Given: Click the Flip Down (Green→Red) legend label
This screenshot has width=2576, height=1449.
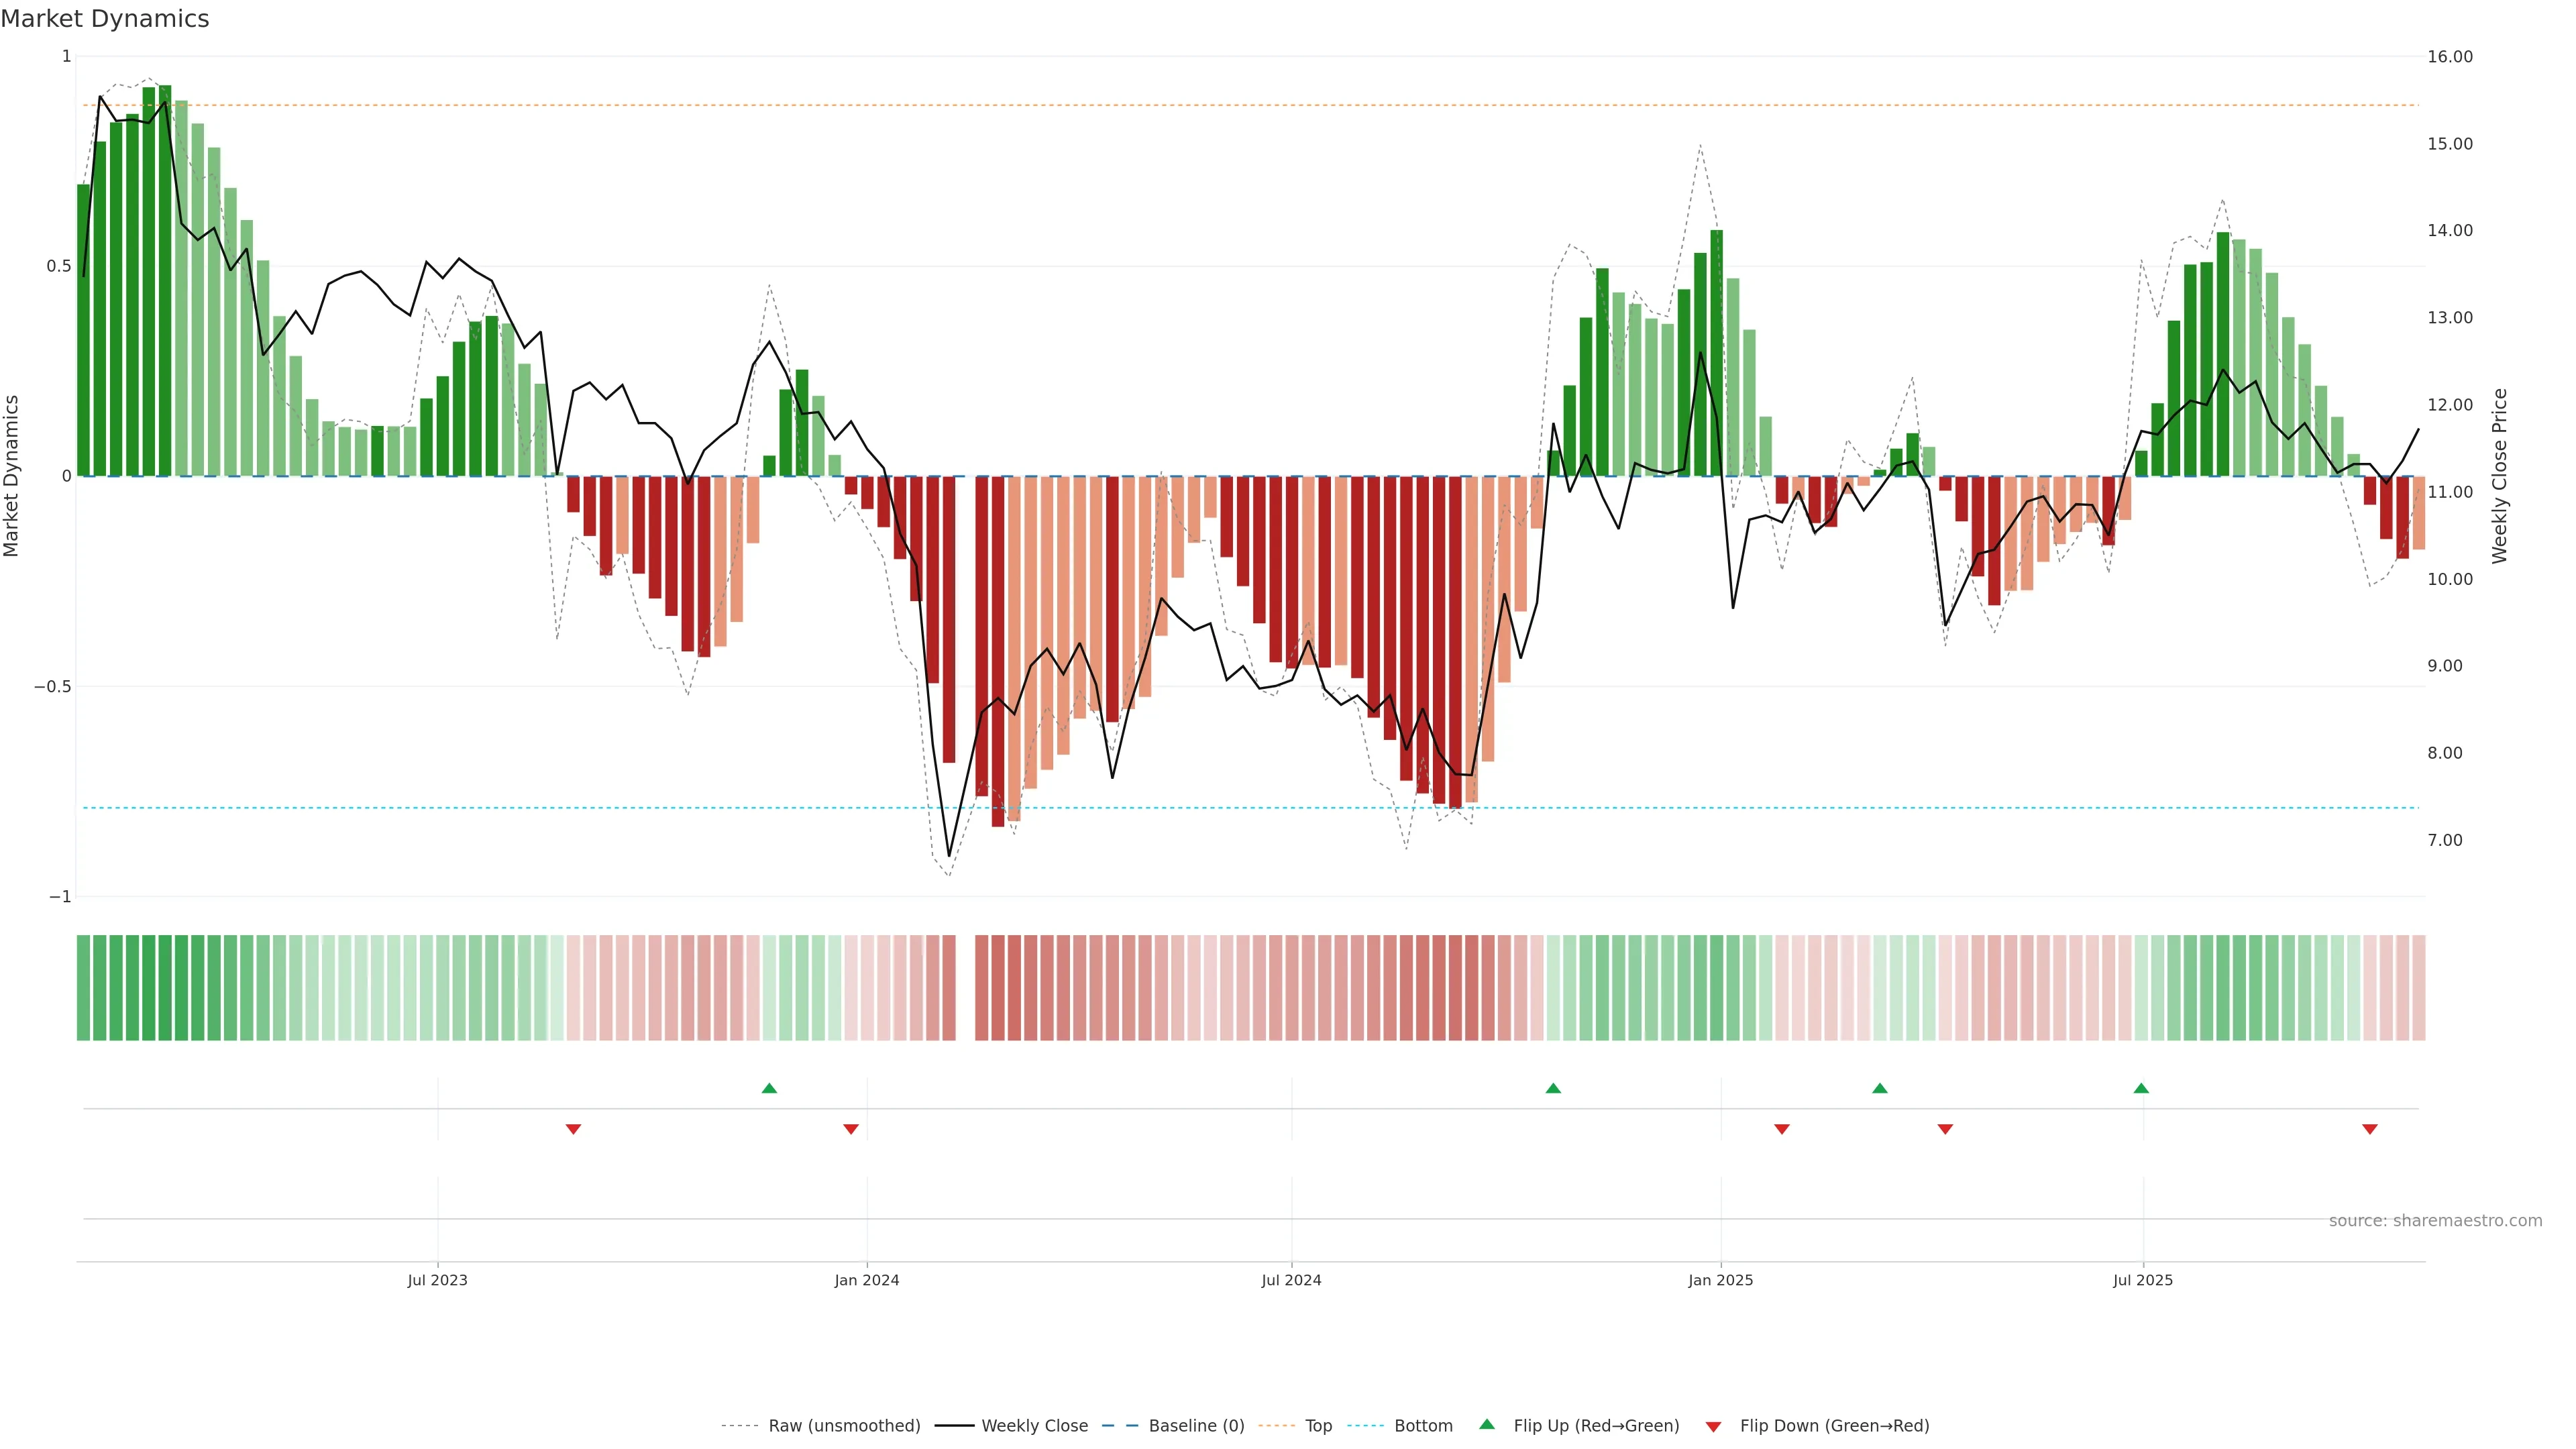Looking at the screenshot, I should pyautogui.click(x=1834, y=1426).
